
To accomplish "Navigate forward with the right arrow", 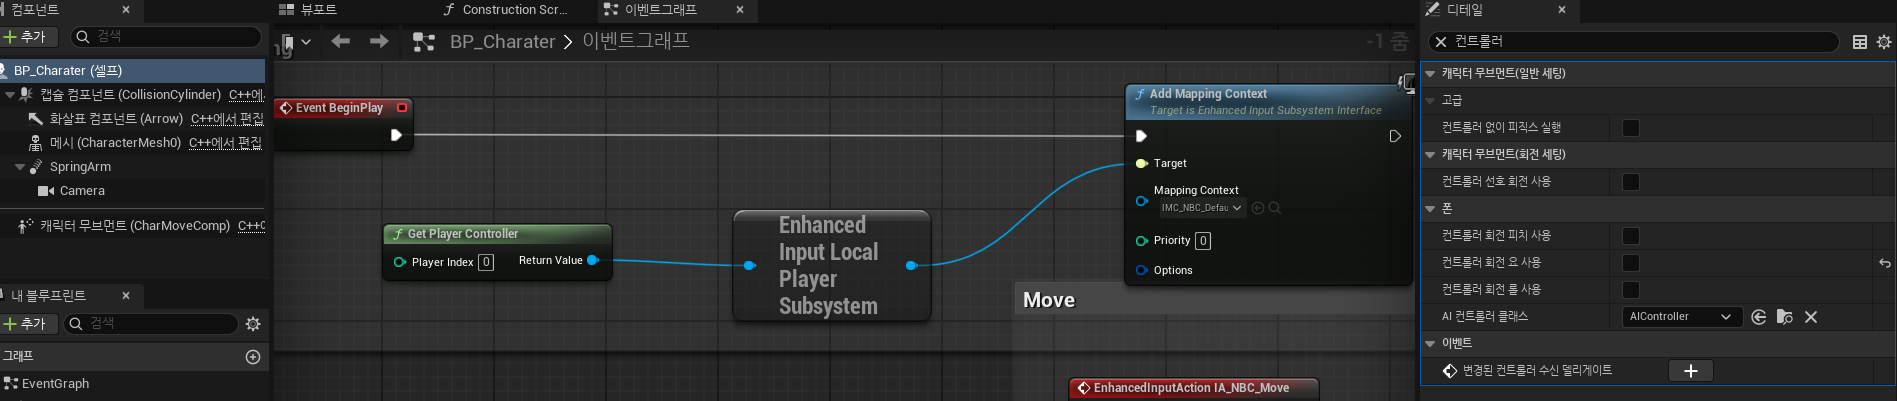I will (379, 41).
